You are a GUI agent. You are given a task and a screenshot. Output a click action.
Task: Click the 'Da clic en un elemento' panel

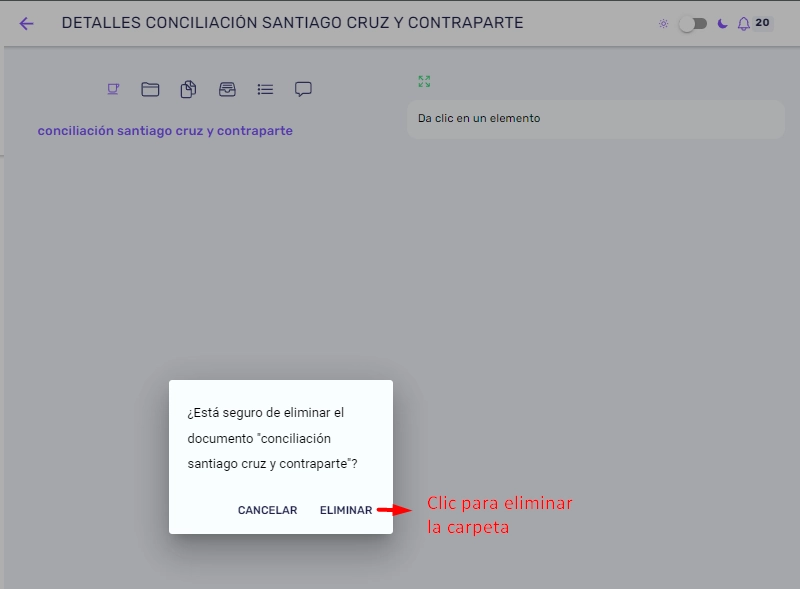coord(595,118)
